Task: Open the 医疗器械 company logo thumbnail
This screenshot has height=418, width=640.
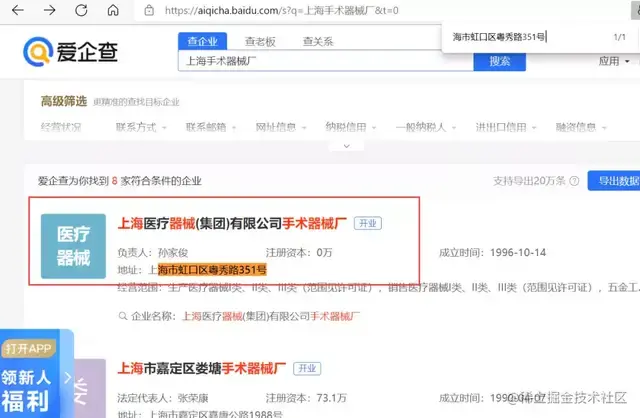Action: point(73,246)
